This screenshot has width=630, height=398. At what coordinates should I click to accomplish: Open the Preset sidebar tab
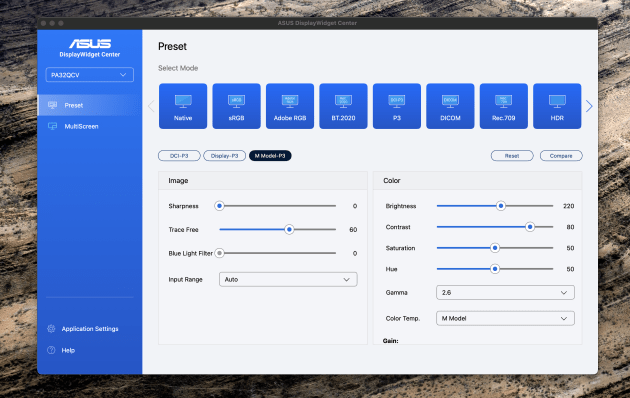pos(90,105)
